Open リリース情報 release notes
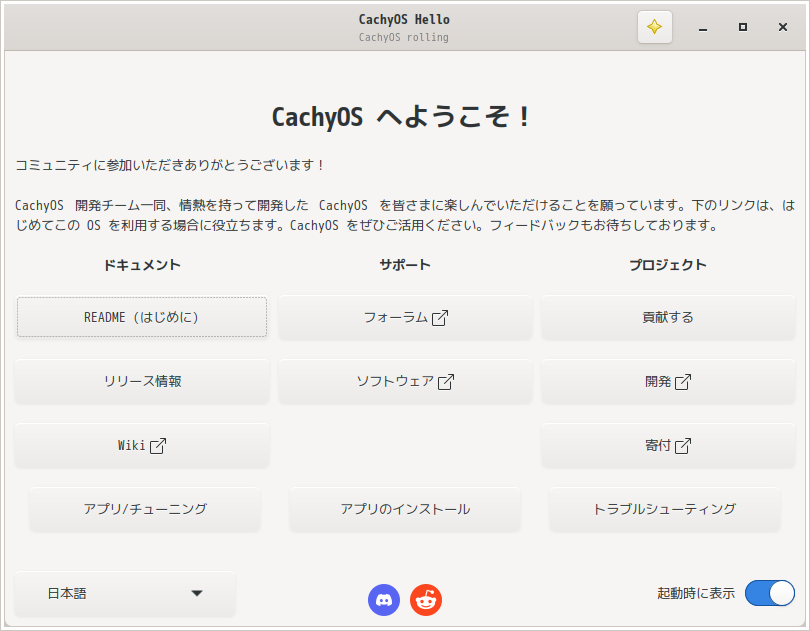Screen dimensions: 810x631 coord(142,381)
